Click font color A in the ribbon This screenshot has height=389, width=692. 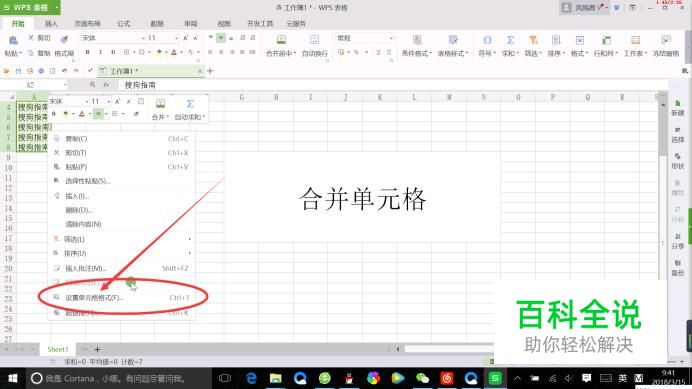[174, 53]
